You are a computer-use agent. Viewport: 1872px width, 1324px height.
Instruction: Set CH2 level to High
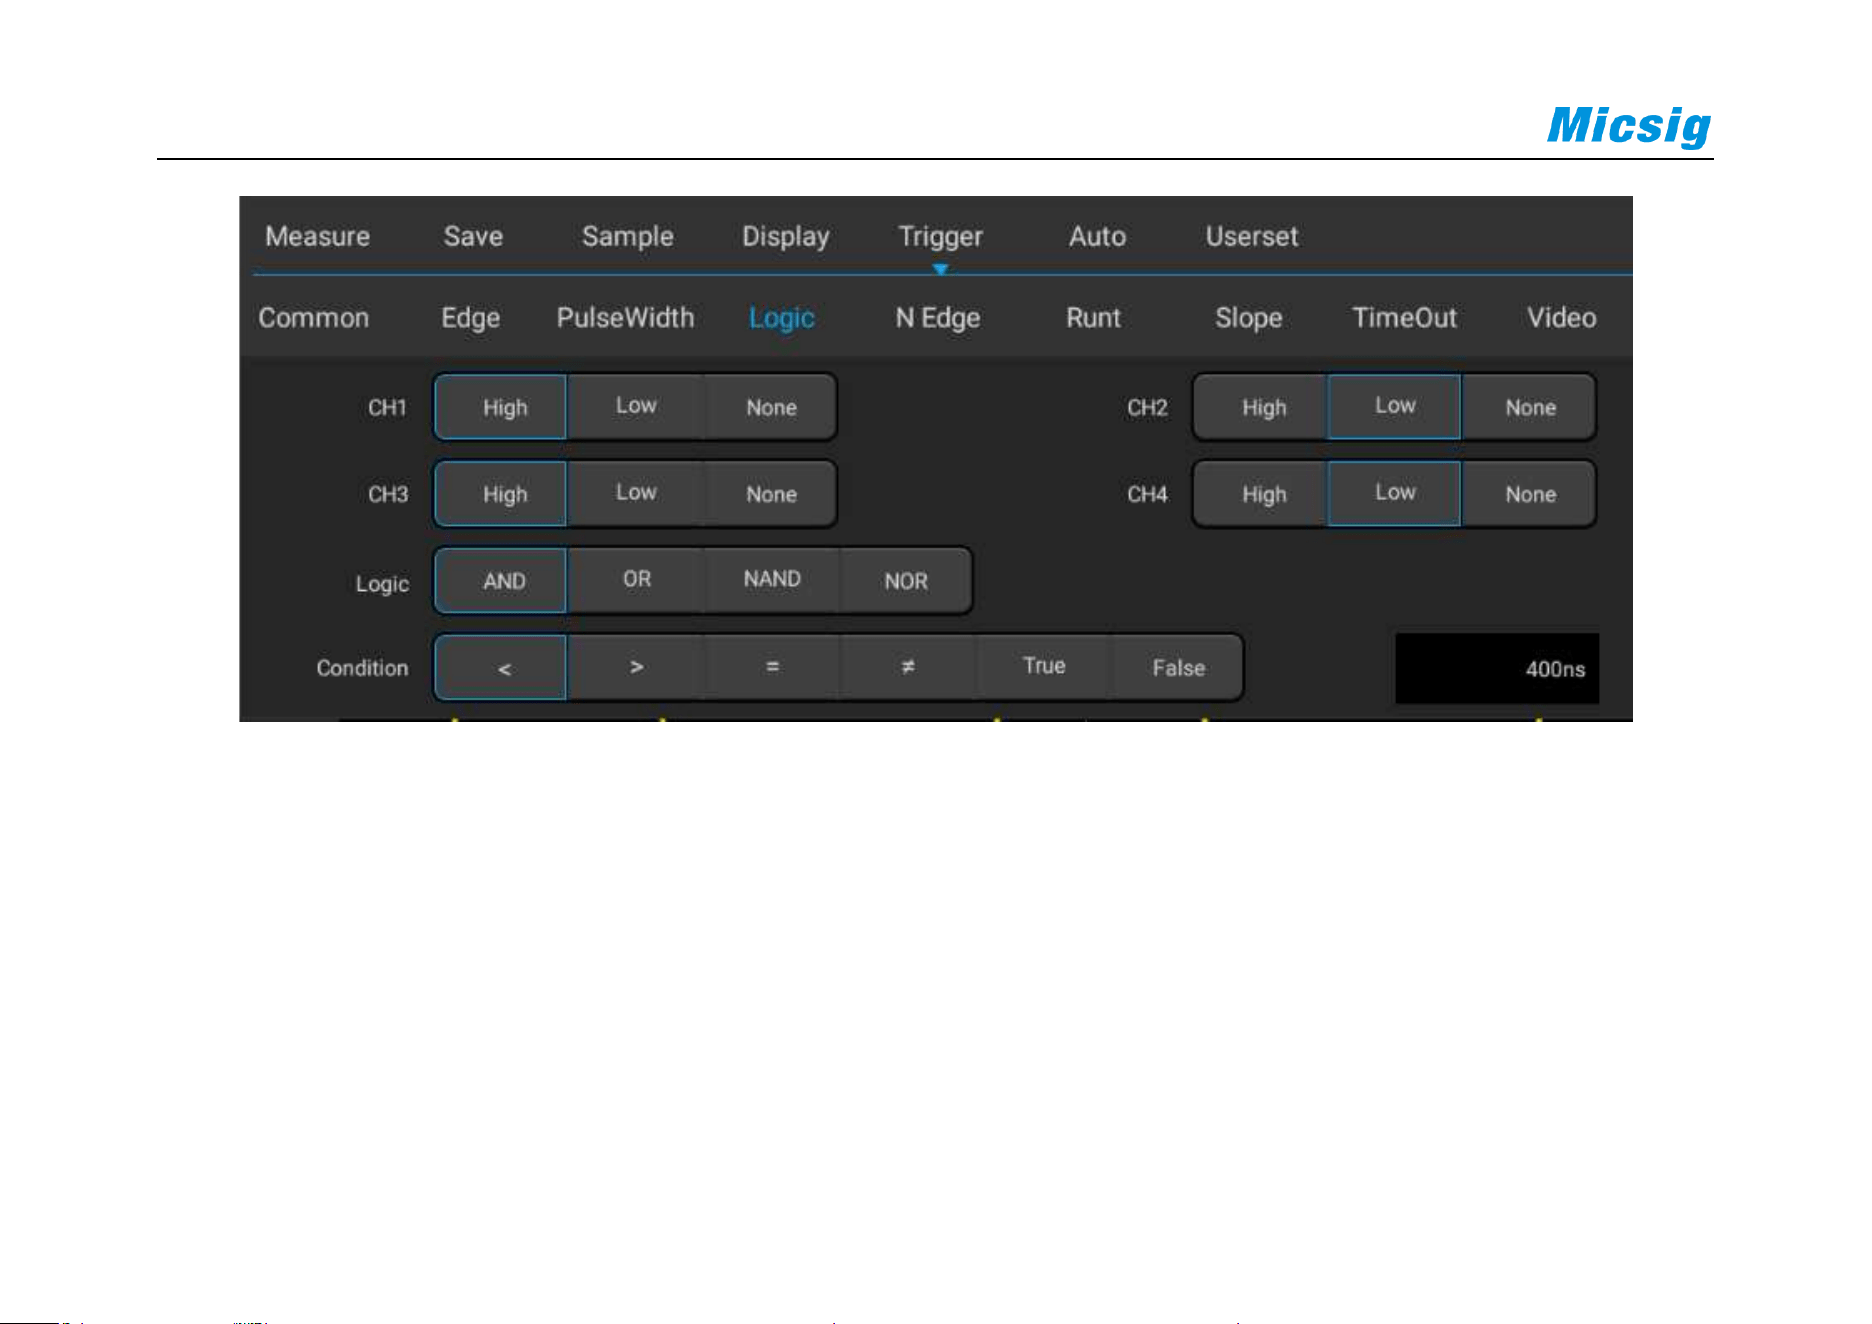1261,407
